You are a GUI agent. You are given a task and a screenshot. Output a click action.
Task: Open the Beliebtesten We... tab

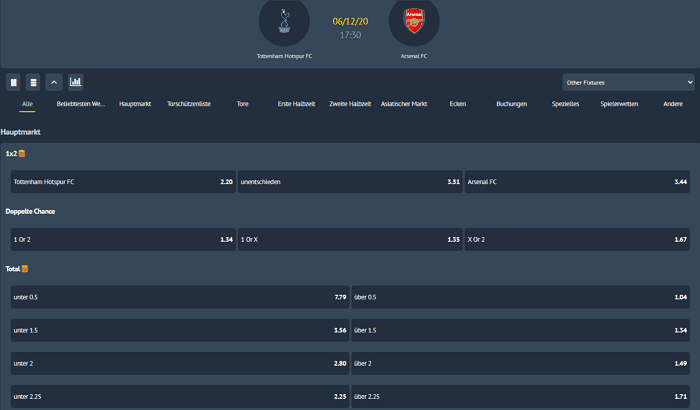pyautogui.click(x=81, y=104)
